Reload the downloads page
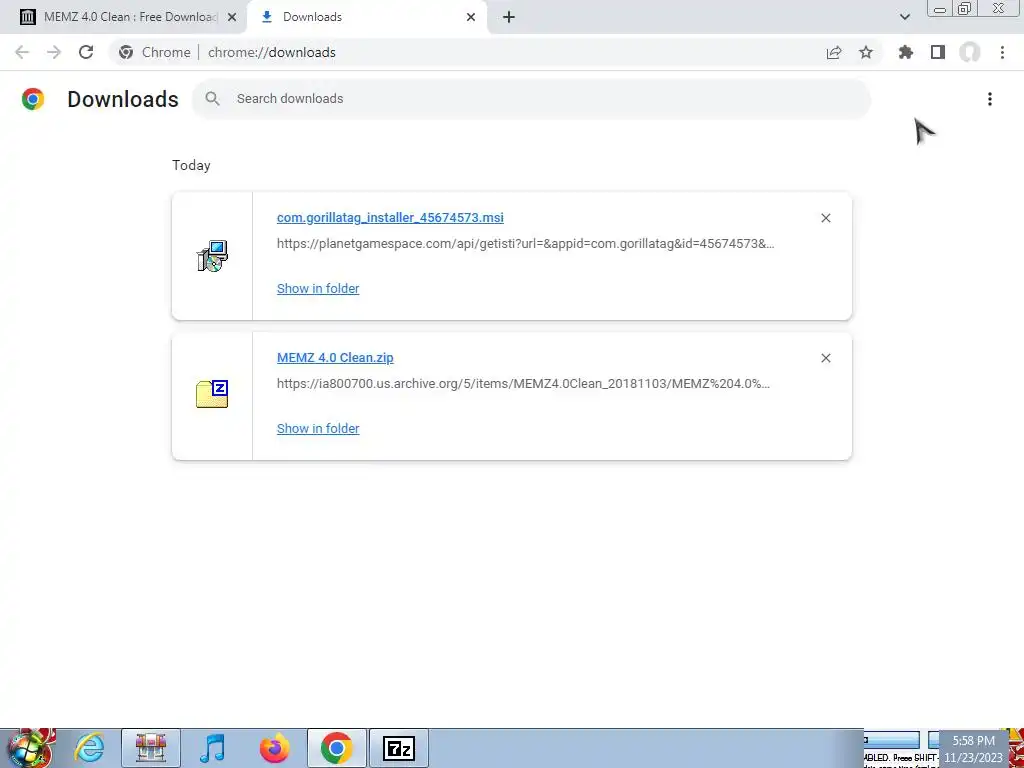 coord(86,52)
